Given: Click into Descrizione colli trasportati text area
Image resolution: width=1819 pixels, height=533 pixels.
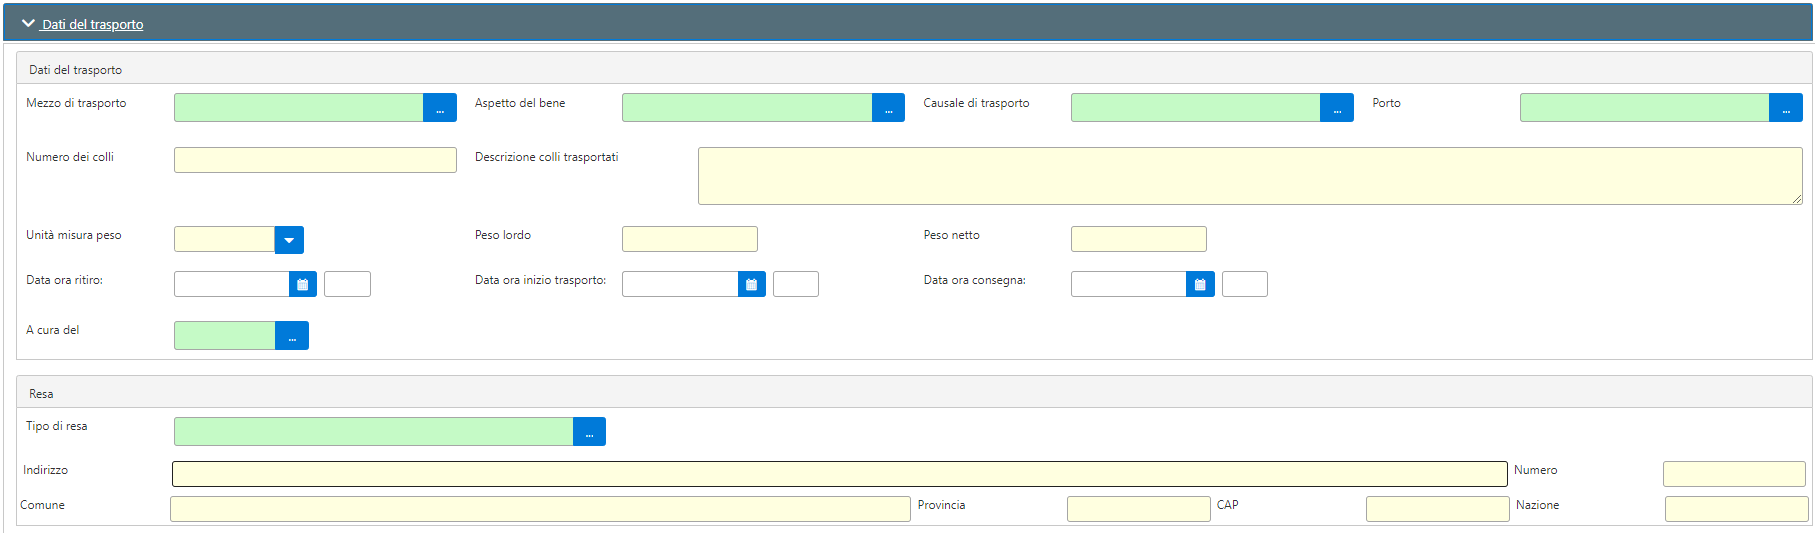Looking at the screenshot, I should click(1250, 176).
